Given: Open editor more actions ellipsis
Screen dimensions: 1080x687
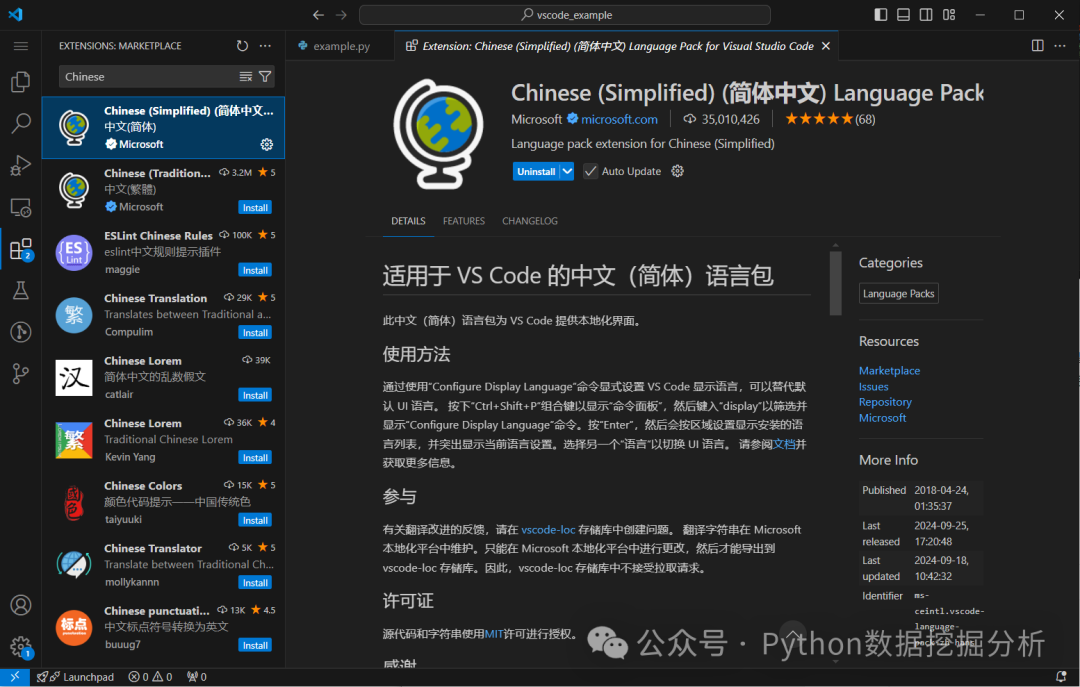Looking at the screenshot, I should coord(1060,46).
